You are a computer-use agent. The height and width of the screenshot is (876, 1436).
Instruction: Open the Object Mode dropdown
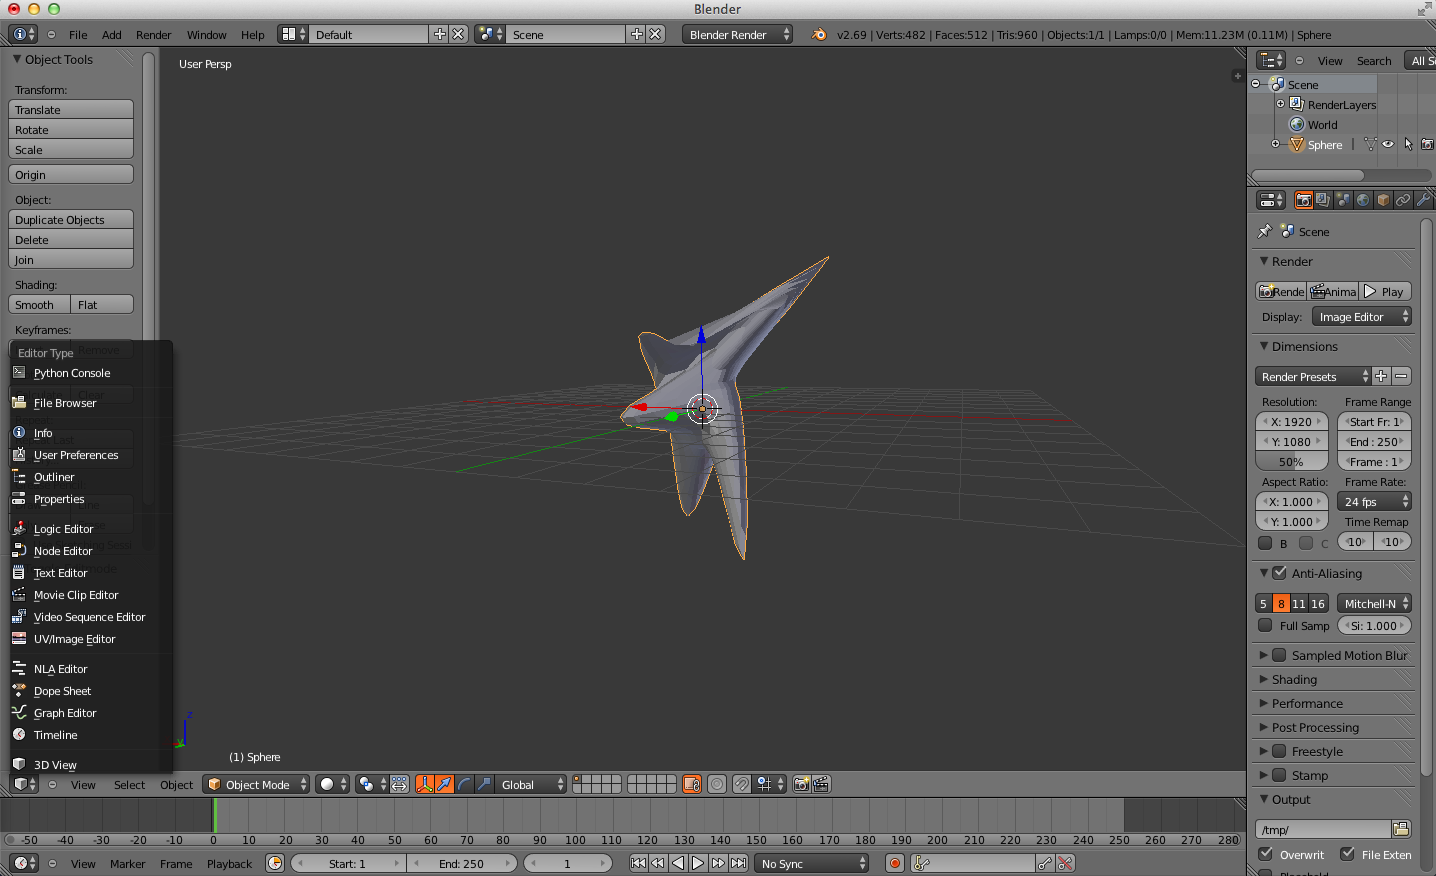click(x=256, y=784)
